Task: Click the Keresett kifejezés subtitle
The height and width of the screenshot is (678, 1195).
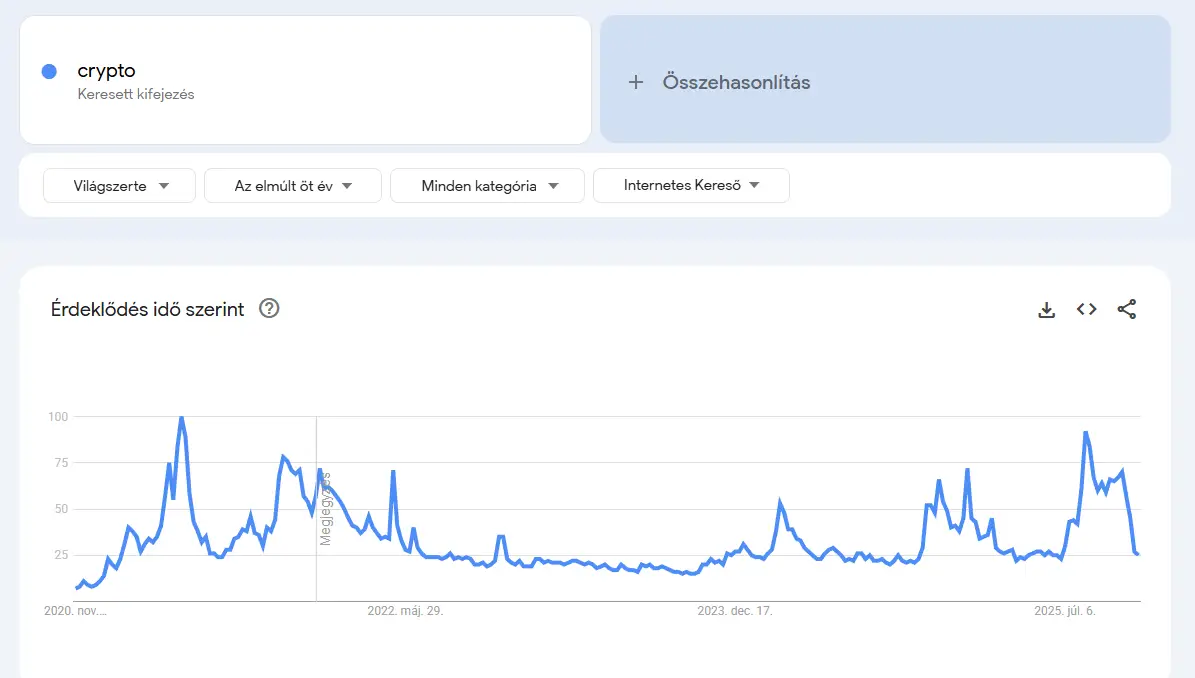Action: [x=136, y=94]
